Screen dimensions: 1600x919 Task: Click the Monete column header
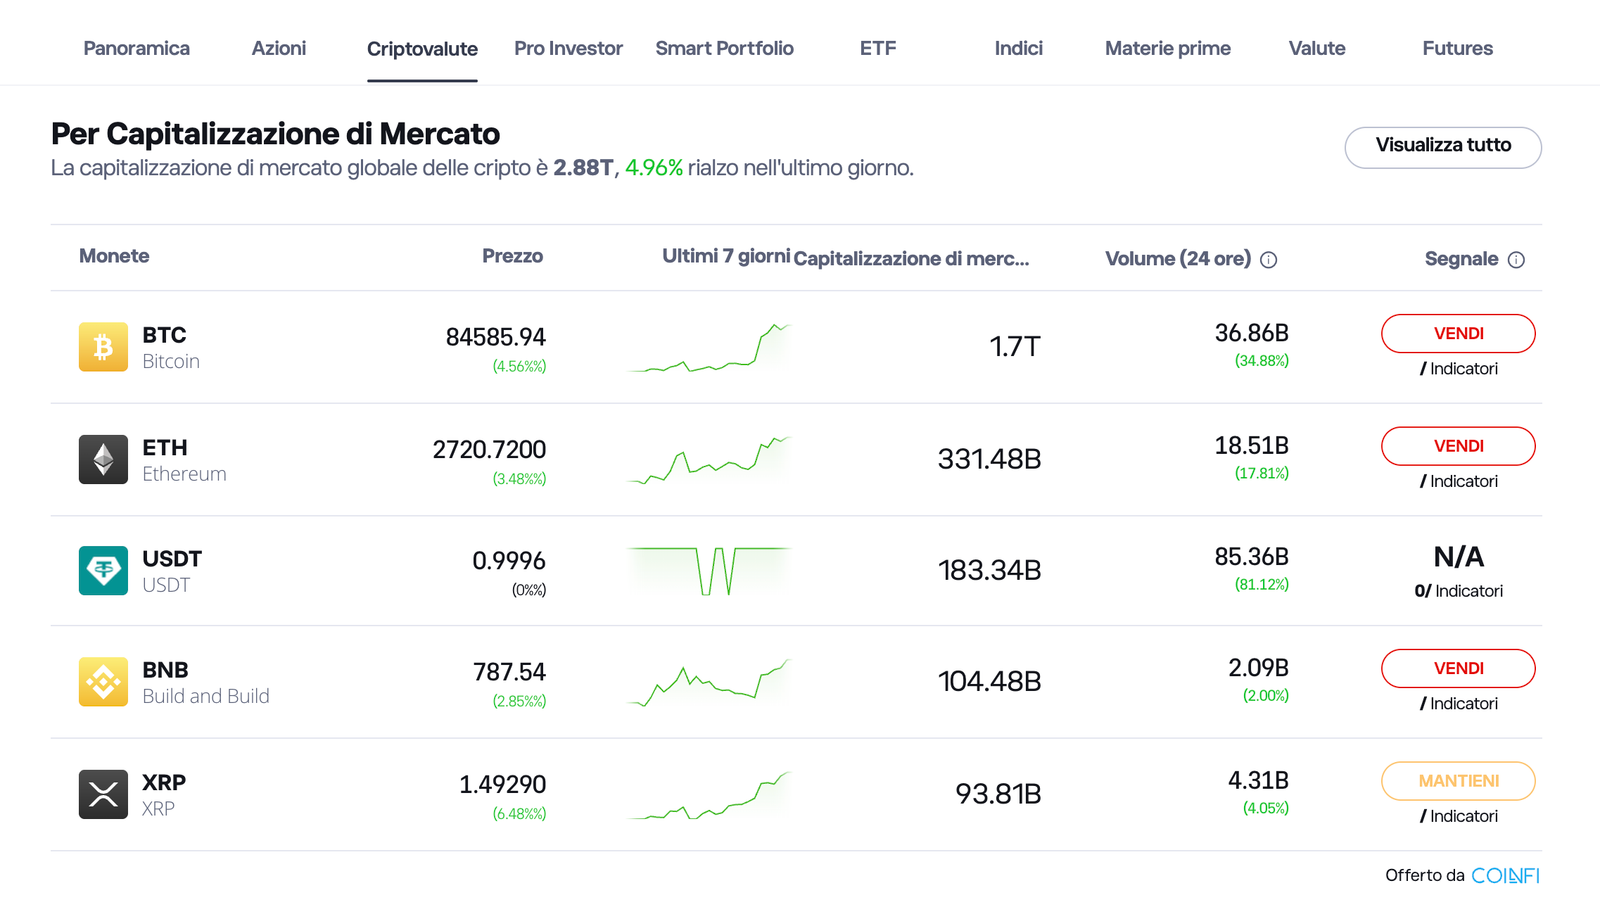point(114,256)
